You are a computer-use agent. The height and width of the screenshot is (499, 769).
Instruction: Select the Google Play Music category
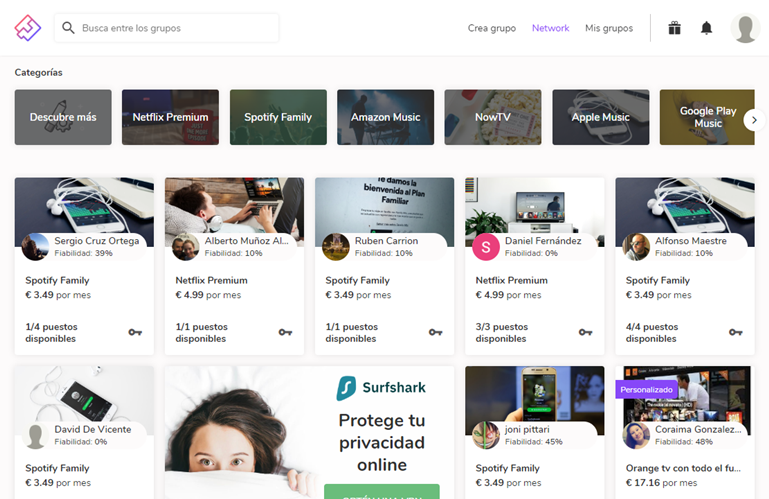(707, 117)
